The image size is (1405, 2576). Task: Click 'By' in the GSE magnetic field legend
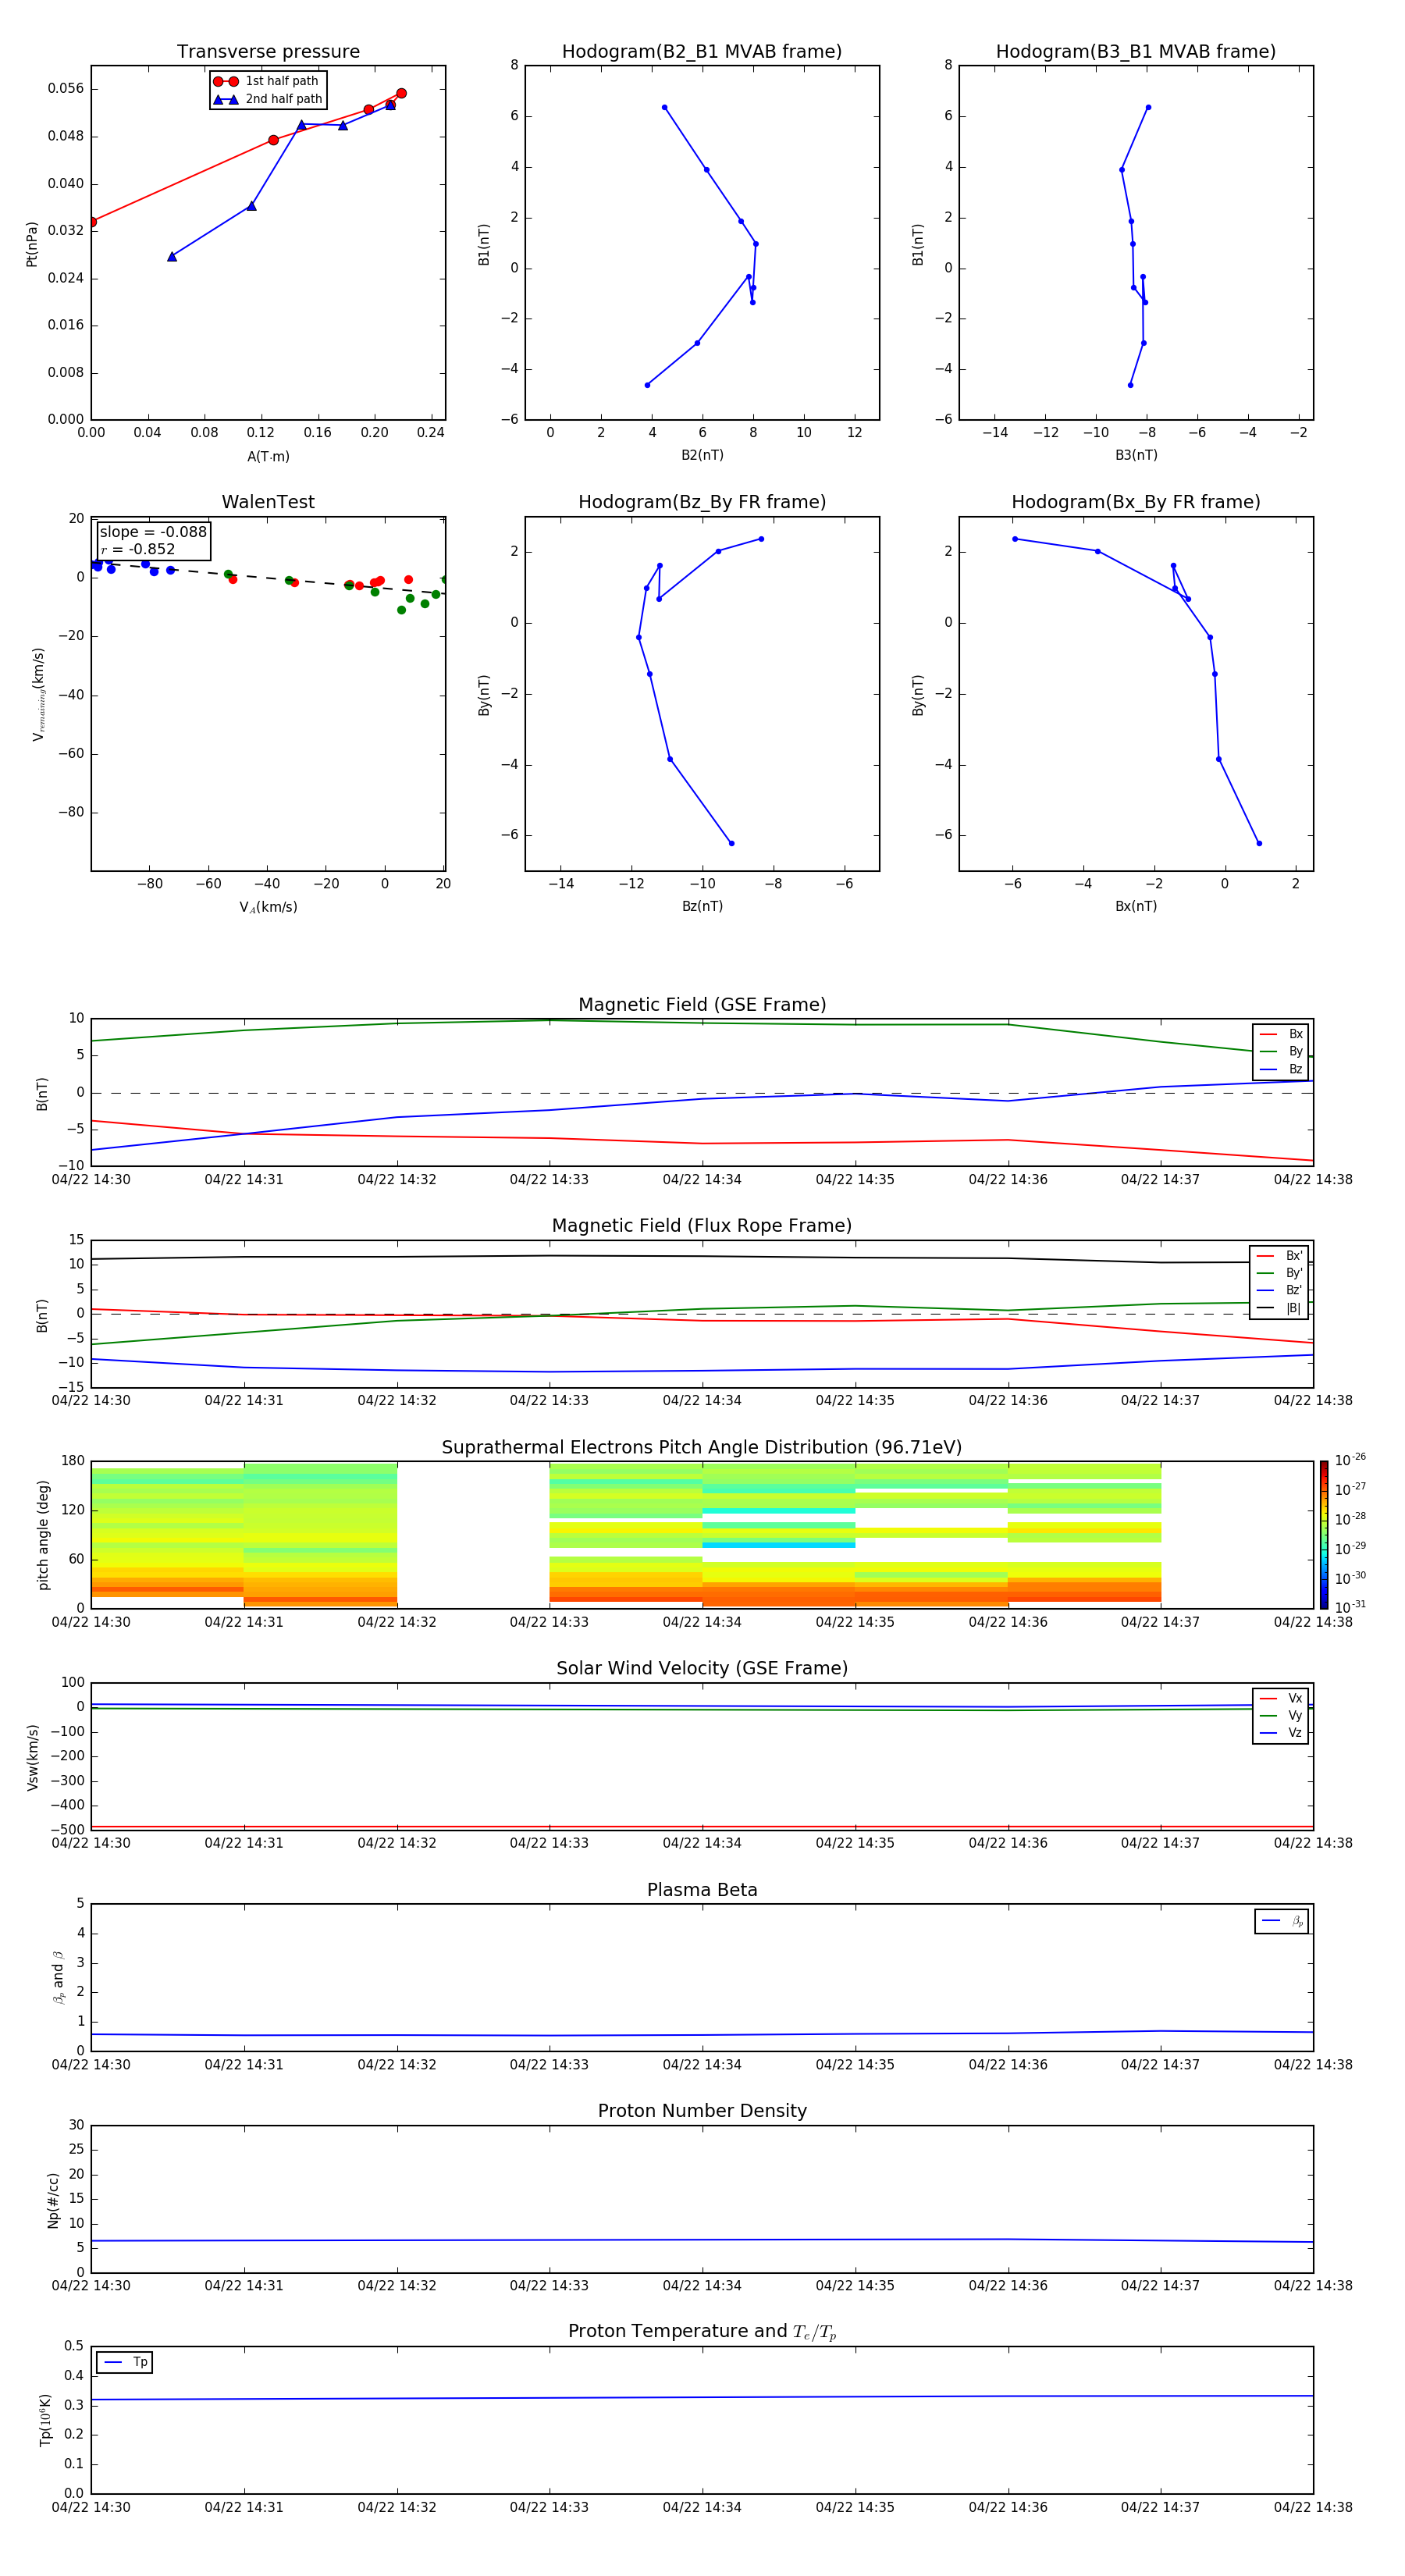(x=1281, y=1052)
